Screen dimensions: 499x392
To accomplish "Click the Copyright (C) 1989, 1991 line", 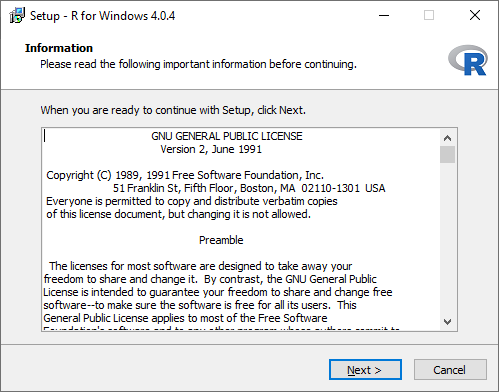I will tap(185, 175).
